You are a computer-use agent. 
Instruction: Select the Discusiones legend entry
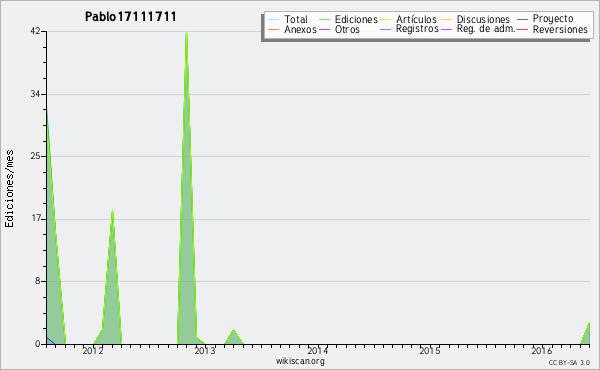(483, 19)
